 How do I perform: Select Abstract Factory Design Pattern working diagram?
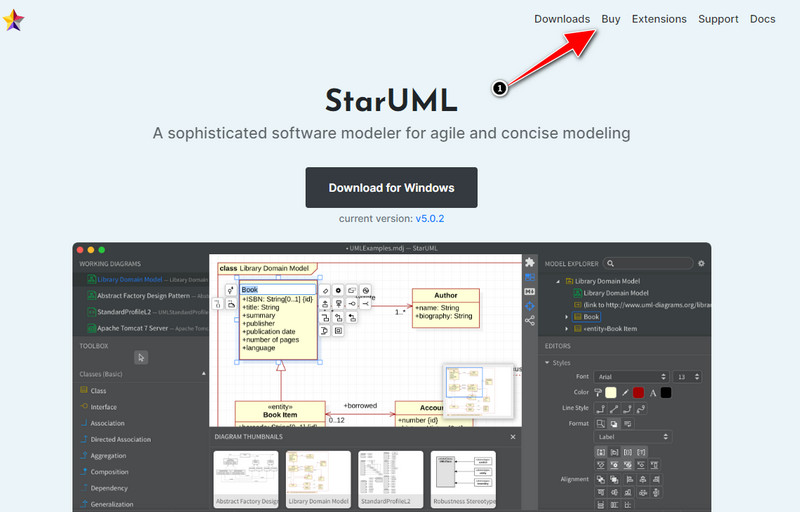140,296
